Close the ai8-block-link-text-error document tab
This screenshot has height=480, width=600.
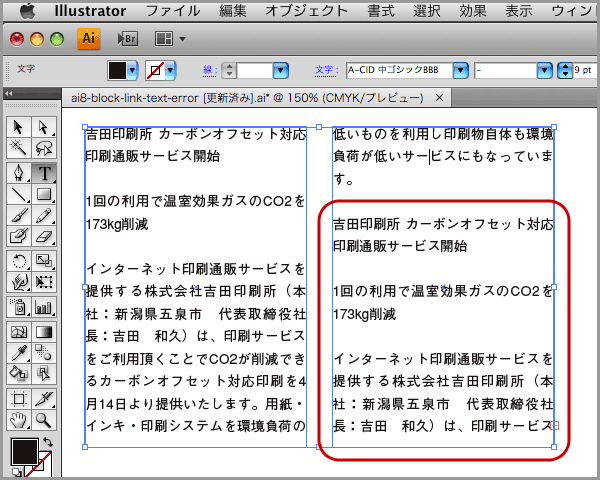click(440, 98)
